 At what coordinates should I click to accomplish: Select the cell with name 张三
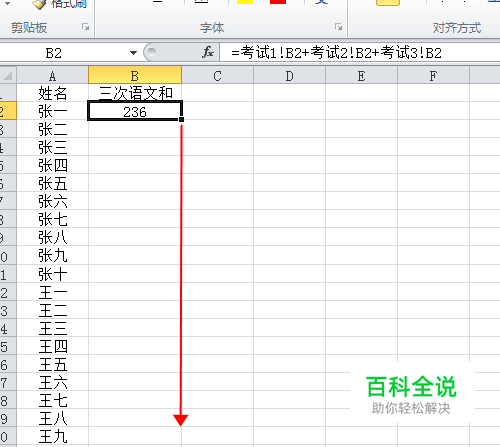pos(52,147)
